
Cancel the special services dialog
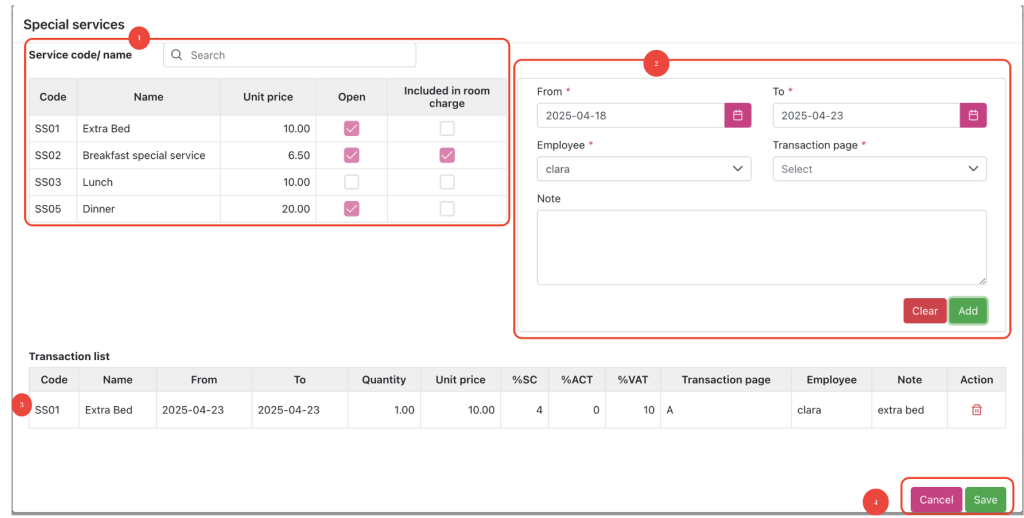pyautogui.click(x=936, y=500)
